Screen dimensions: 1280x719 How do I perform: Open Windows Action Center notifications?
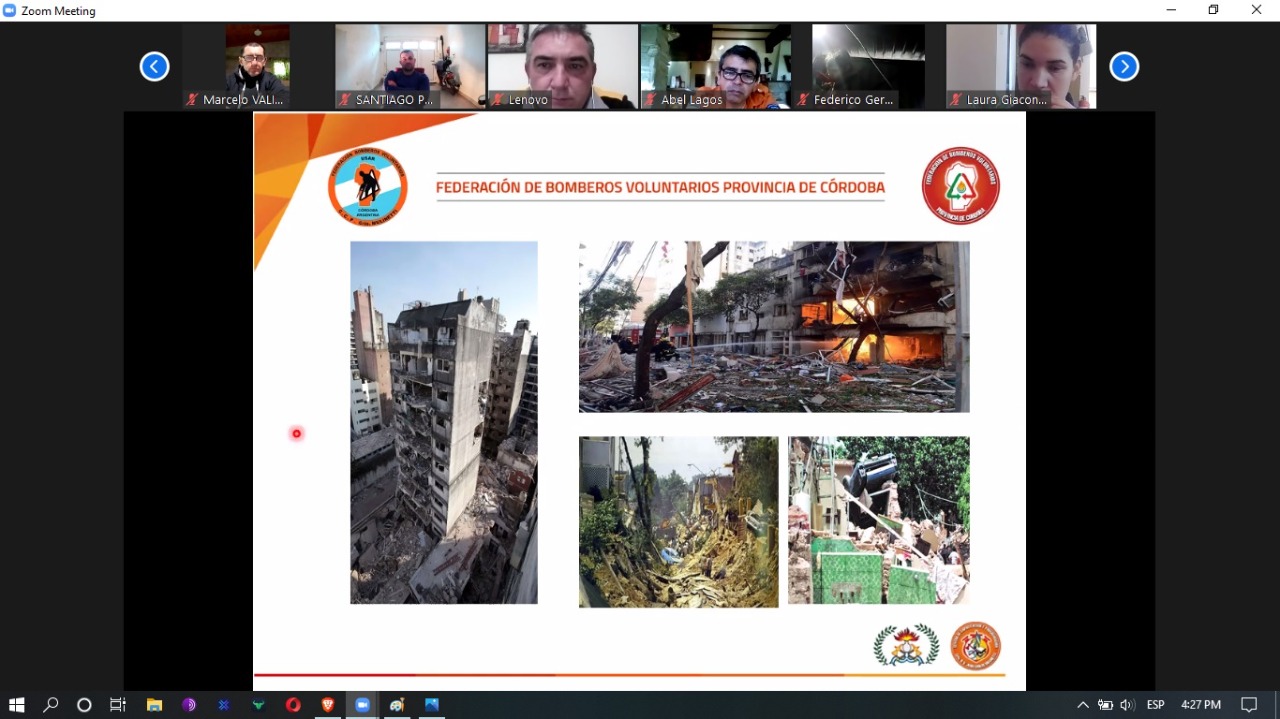(1249, 705)
